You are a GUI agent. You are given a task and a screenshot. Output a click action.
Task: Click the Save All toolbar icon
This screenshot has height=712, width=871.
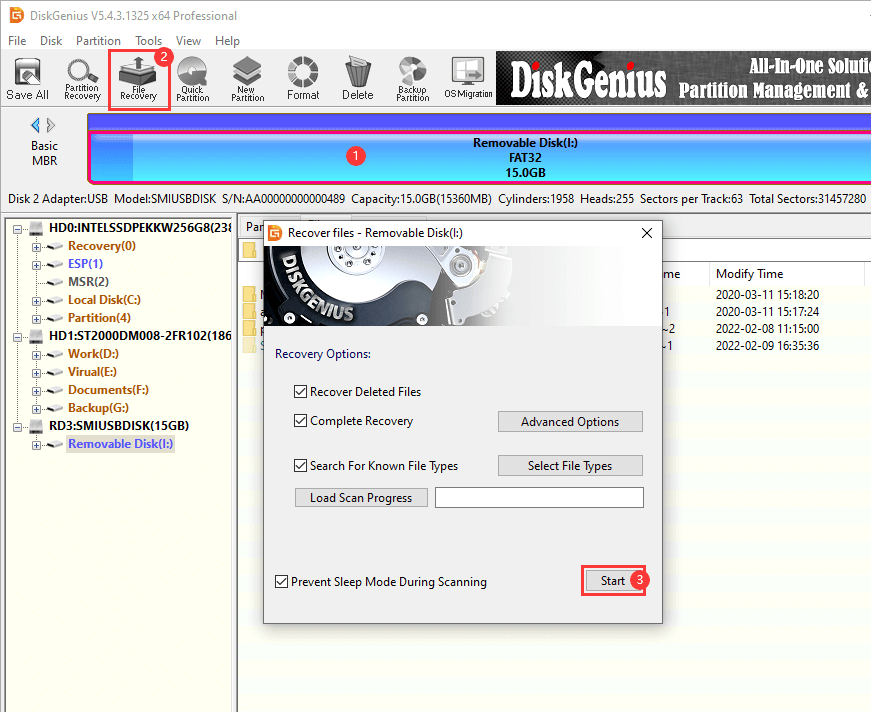[27, 79]
